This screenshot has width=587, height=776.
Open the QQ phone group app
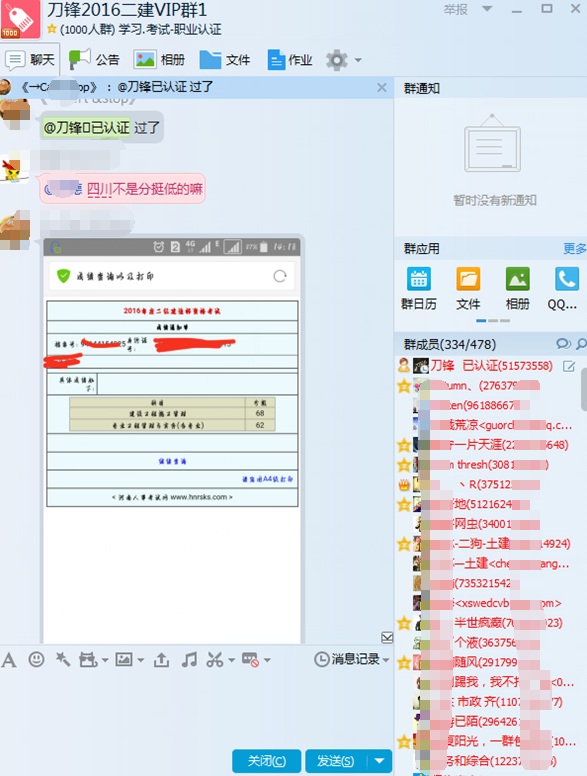(564, 289)
